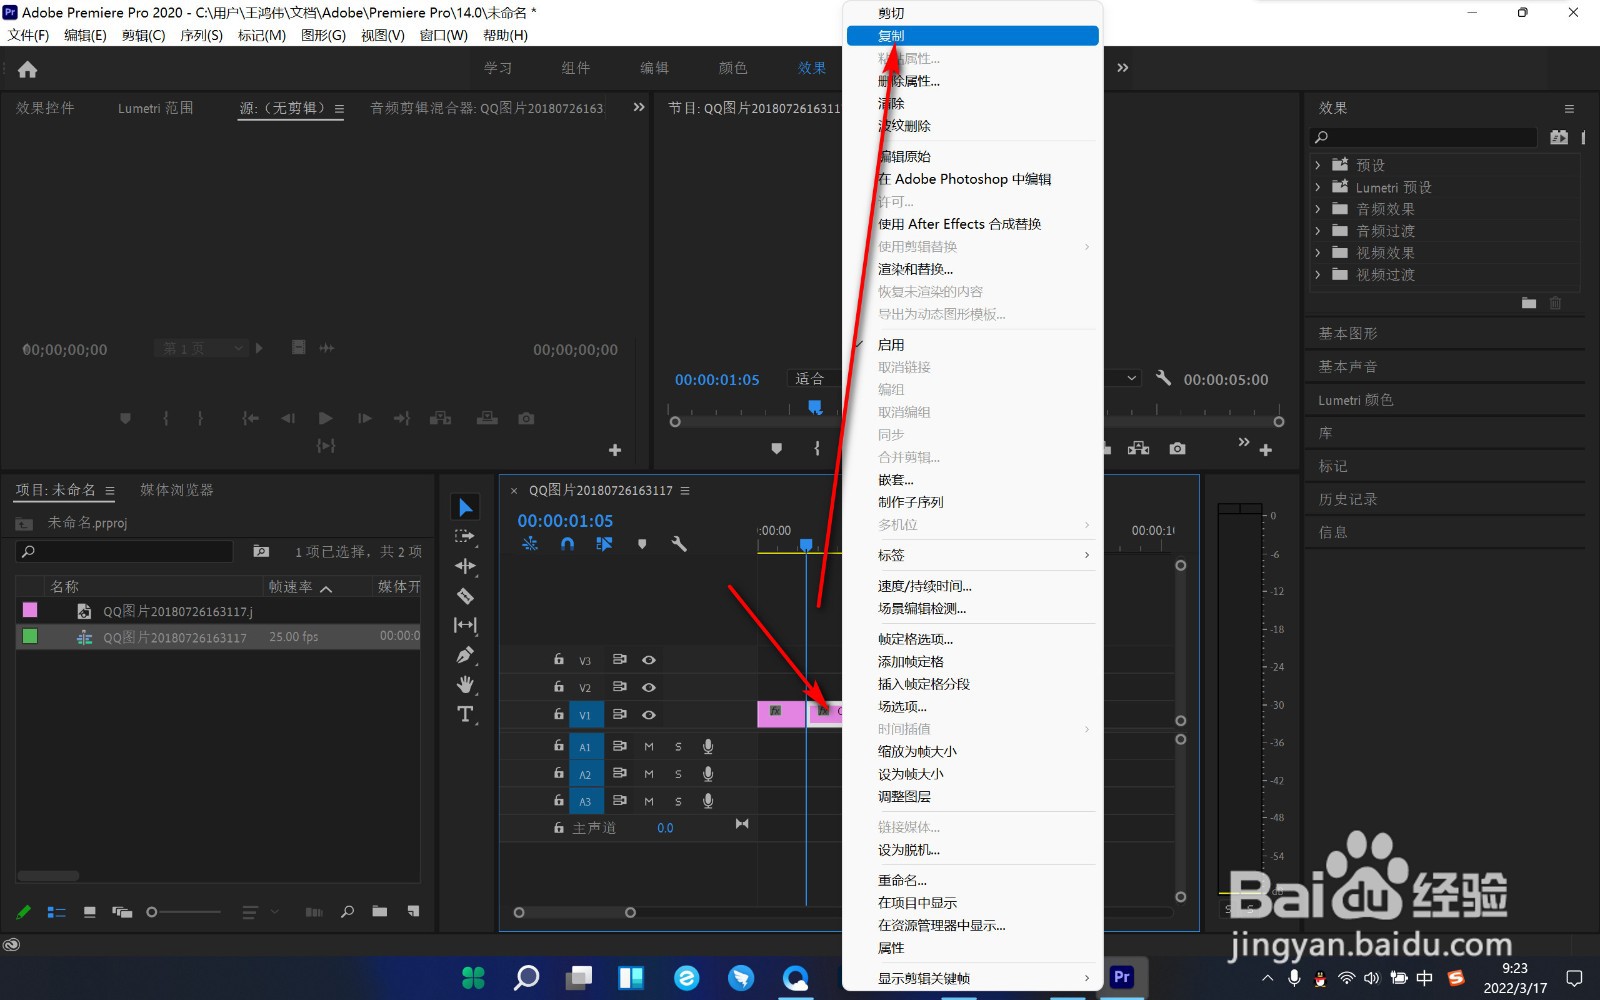Image resolution: width=1600 pixels, height=1000 pixels.
Task: Toggle sync lock on track A1
Action: [619, 746]
